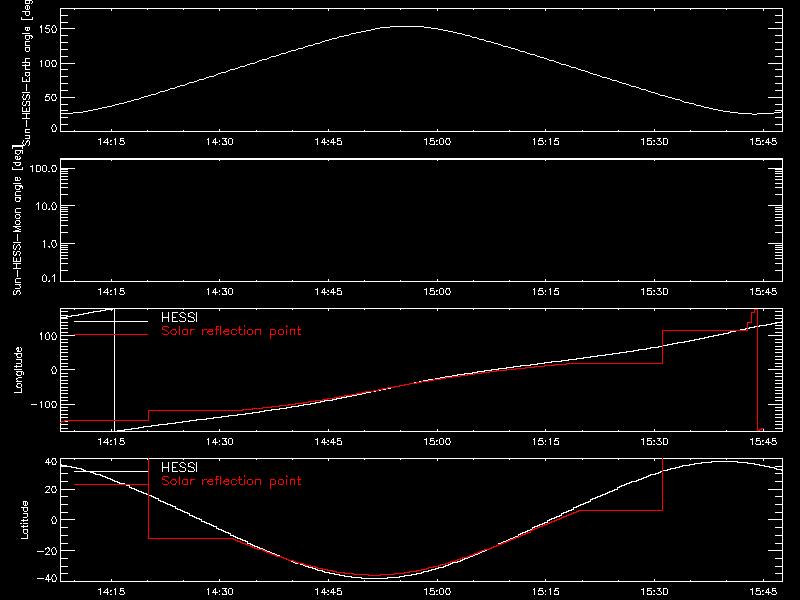
Task: Click the "50" tick on Earth angle axis
Action: click(51, 97)
